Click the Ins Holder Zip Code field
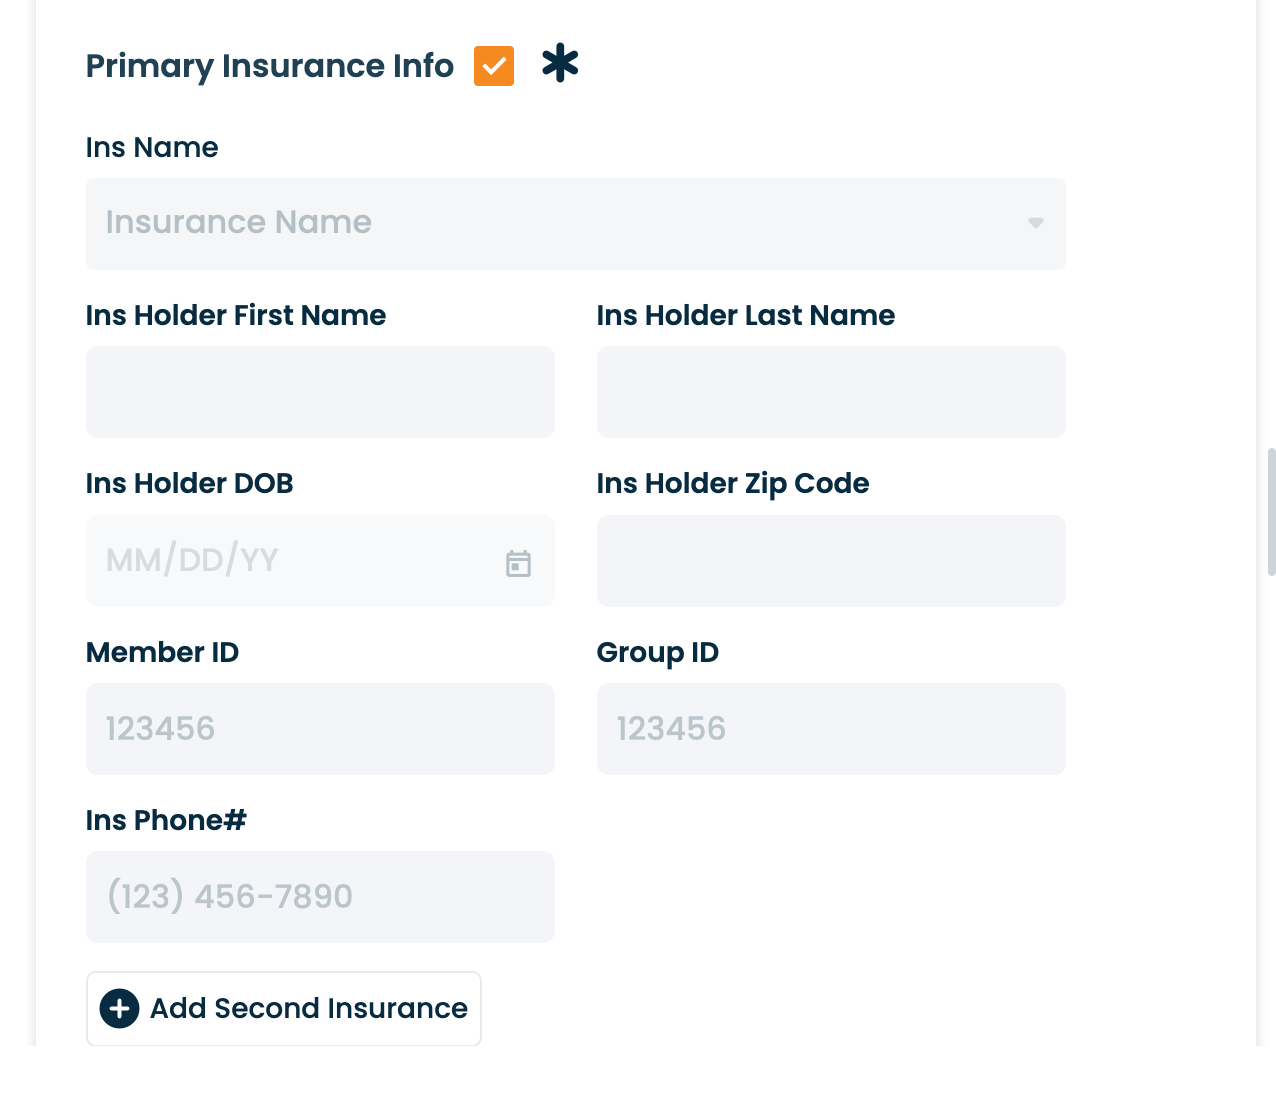The image size is (1276, 1096). [x=830, y=561]
